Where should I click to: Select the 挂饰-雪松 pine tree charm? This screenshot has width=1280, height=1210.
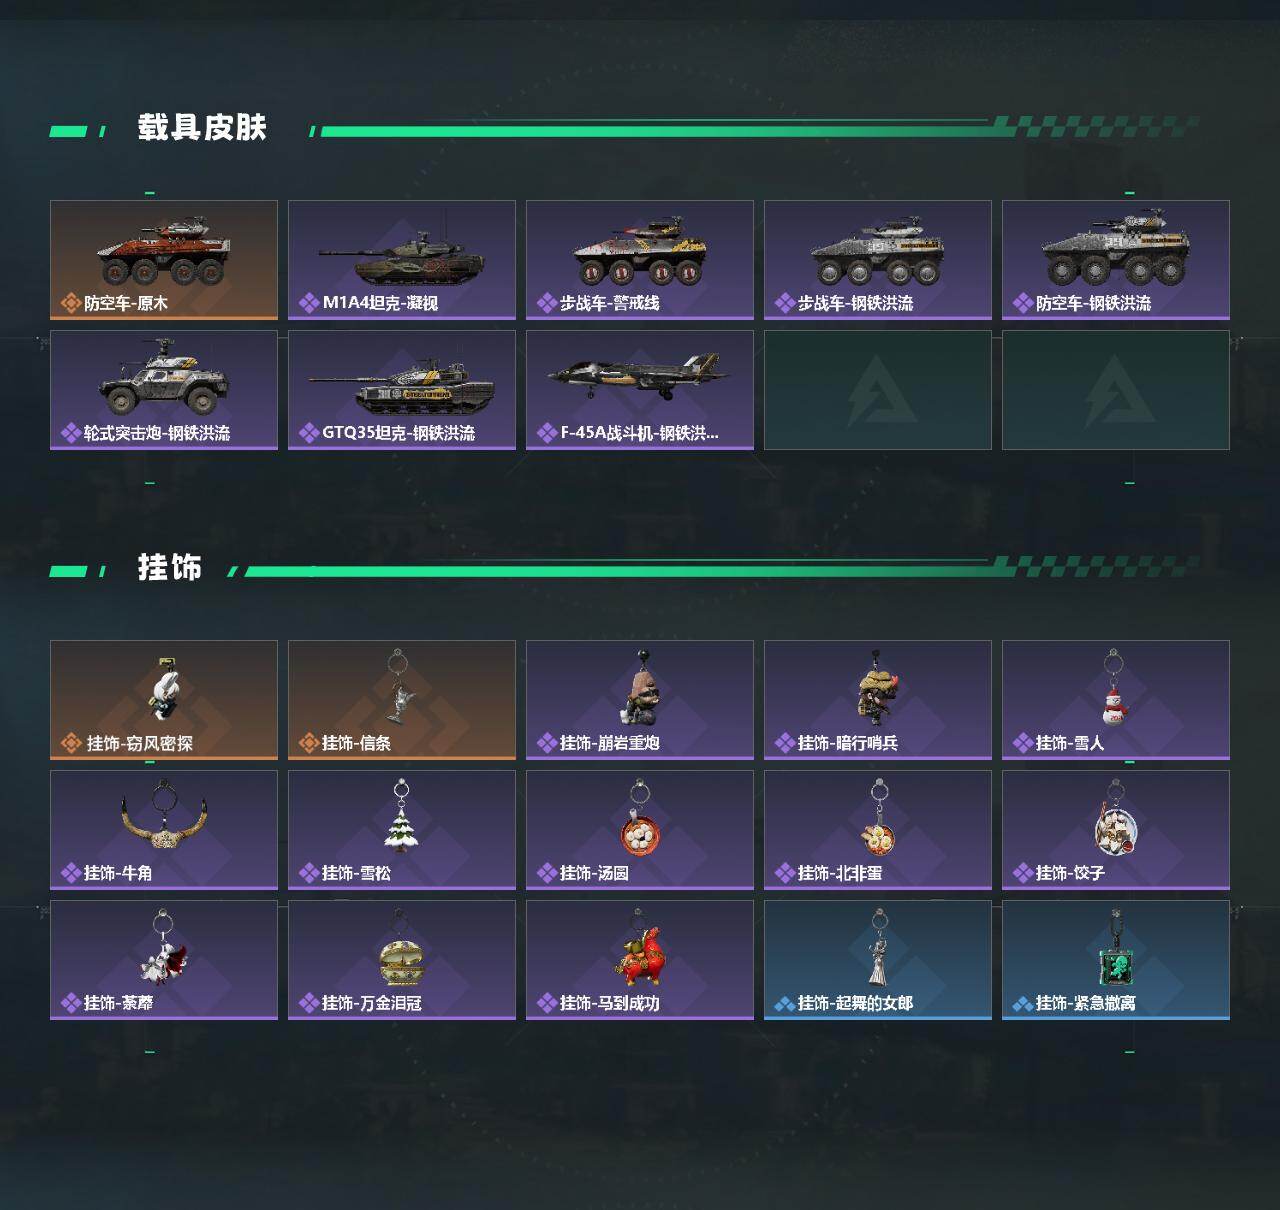tap(402, 830)
